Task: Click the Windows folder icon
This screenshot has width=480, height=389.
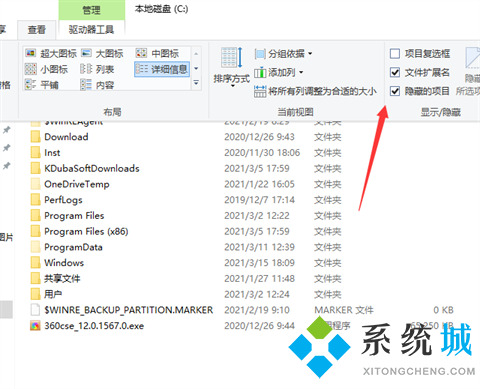Action: [35, 263]
